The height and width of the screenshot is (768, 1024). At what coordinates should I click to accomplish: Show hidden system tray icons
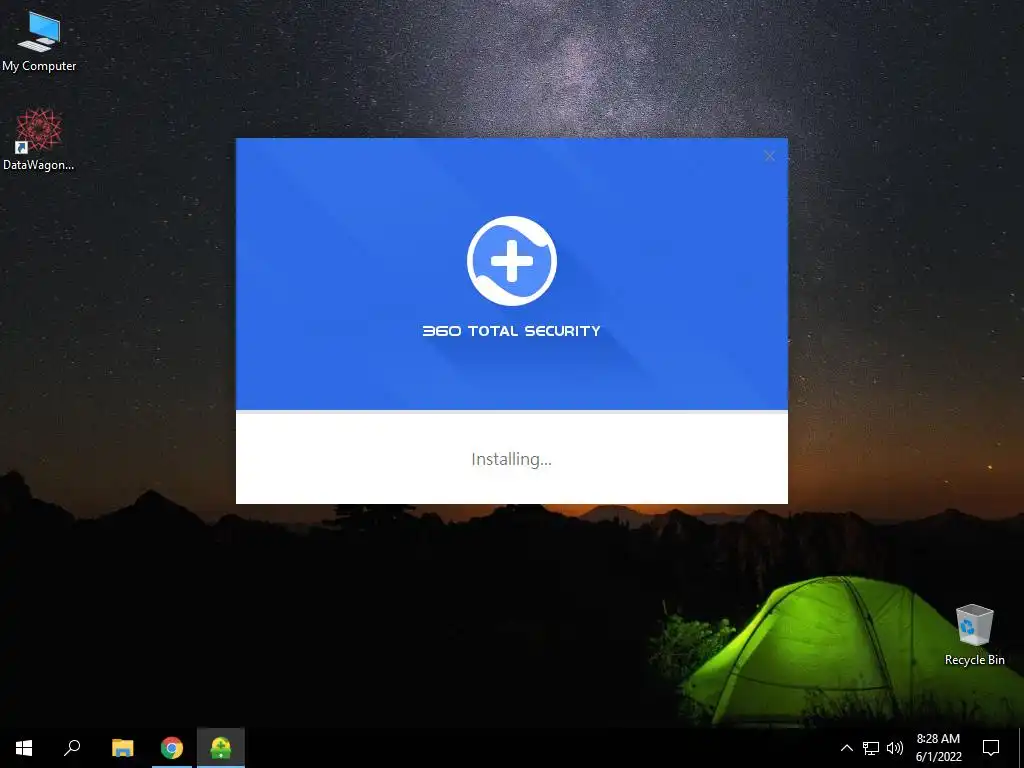[x=846, y=748]
